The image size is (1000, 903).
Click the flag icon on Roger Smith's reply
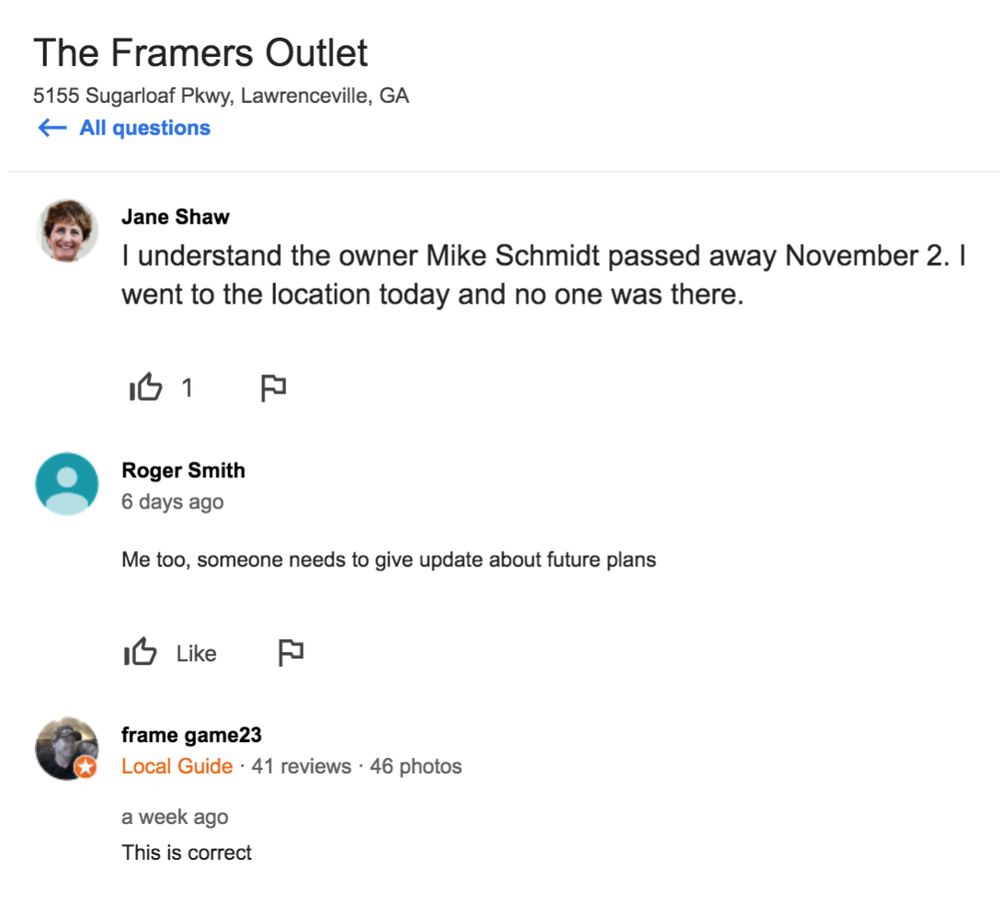coord(291,652)
